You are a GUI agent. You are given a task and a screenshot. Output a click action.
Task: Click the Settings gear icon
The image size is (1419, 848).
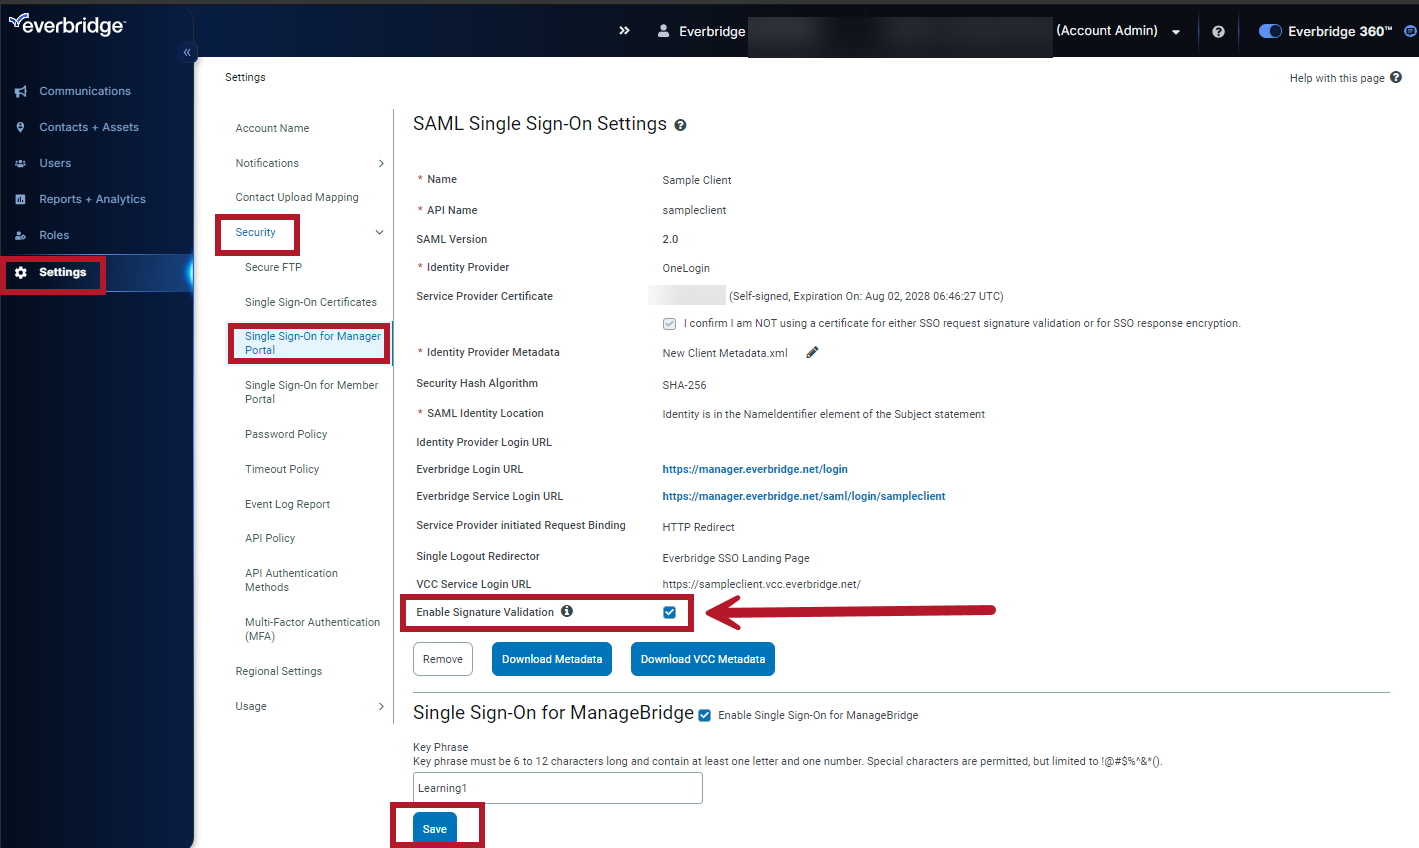[x=20, y=272]
